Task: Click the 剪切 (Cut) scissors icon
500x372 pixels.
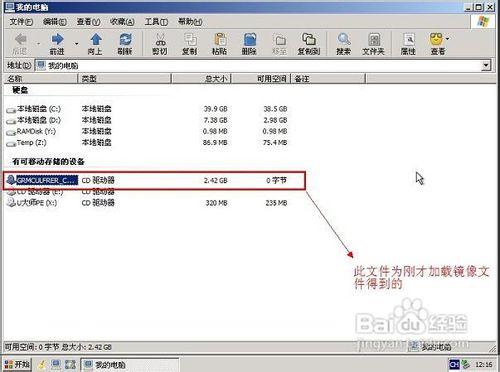Action: point(160,39)
